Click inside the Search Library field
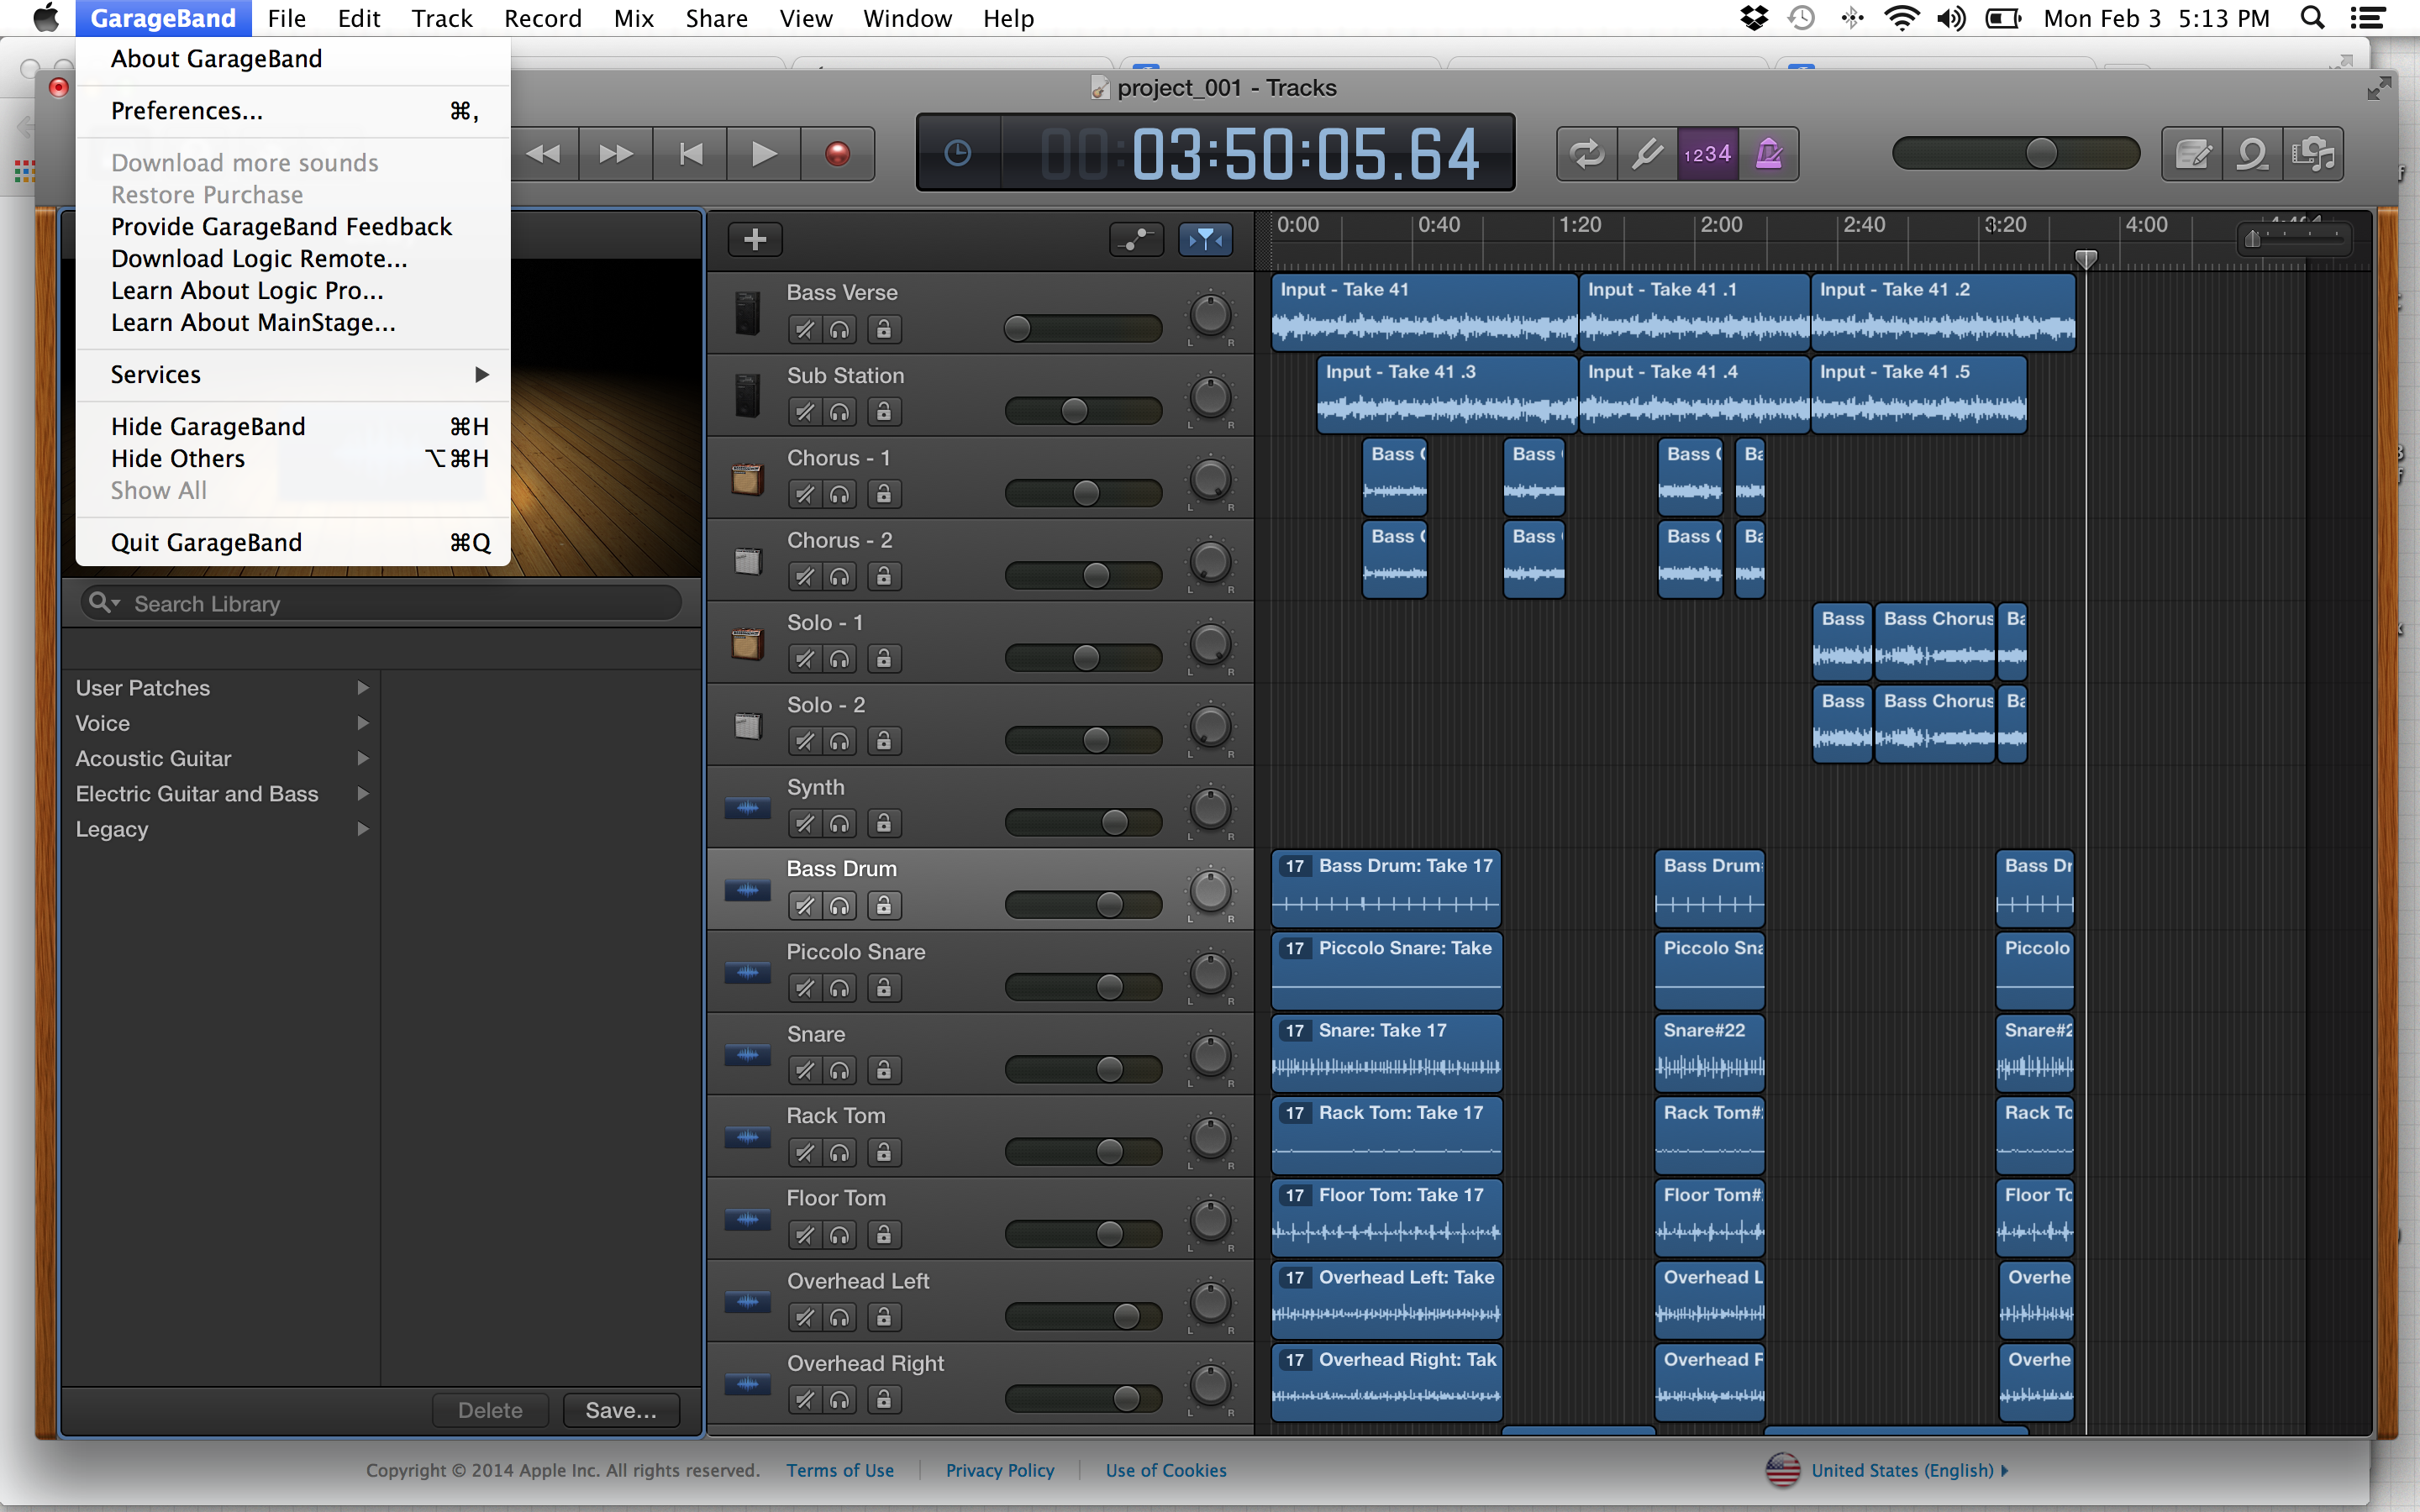This screenshot has width=2420, height=1512. click(380, 603)
